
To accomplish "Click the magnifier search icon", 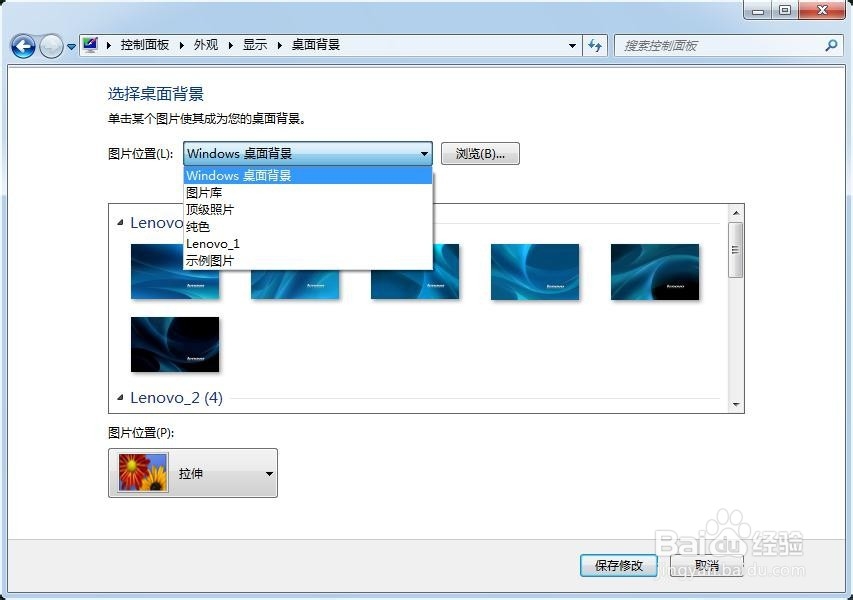I will click(x=831, y=46).
